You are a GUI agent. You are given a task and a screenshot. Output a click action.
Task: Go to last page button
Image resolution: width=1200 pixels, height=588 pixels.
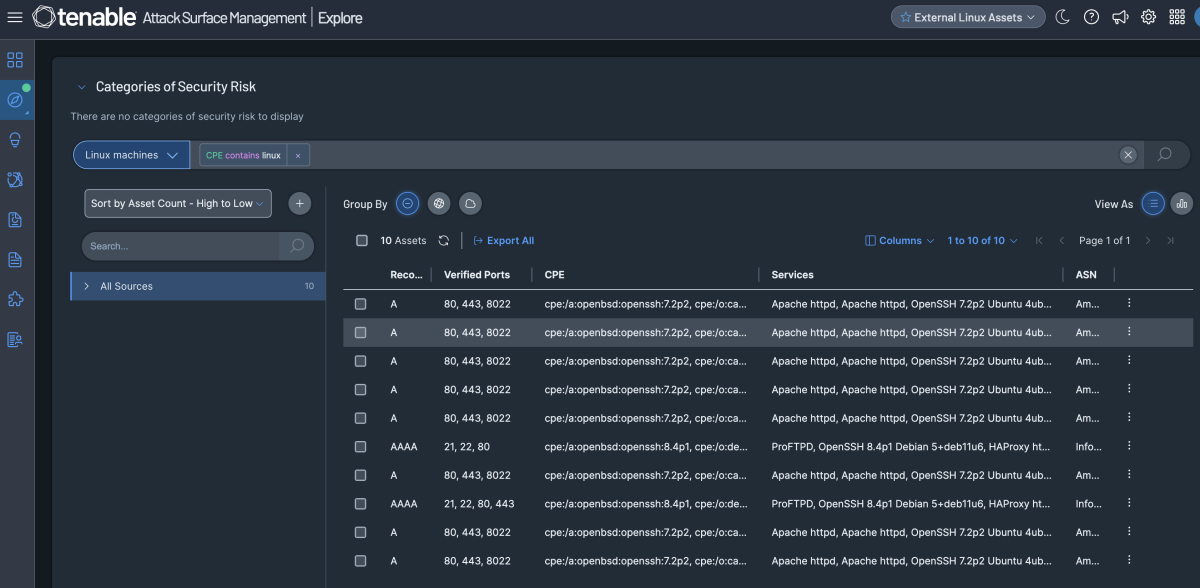1170,241
